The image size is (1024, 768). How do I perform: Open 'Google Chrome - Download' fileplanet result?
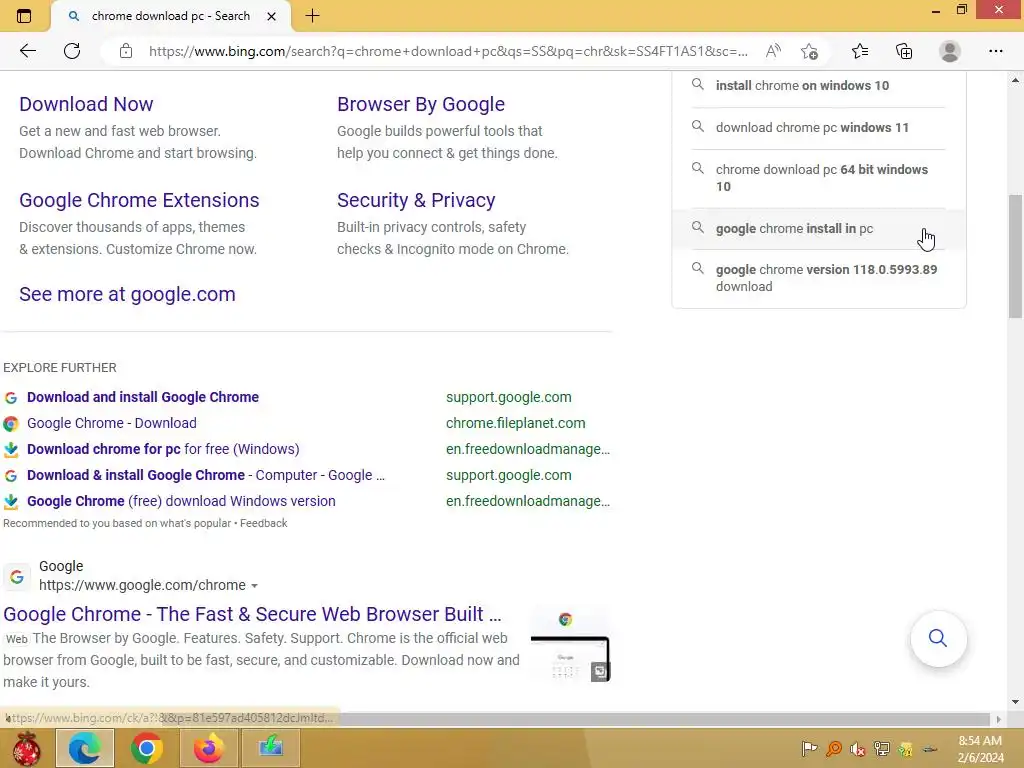pyautogui.click(x=112, y=423)
